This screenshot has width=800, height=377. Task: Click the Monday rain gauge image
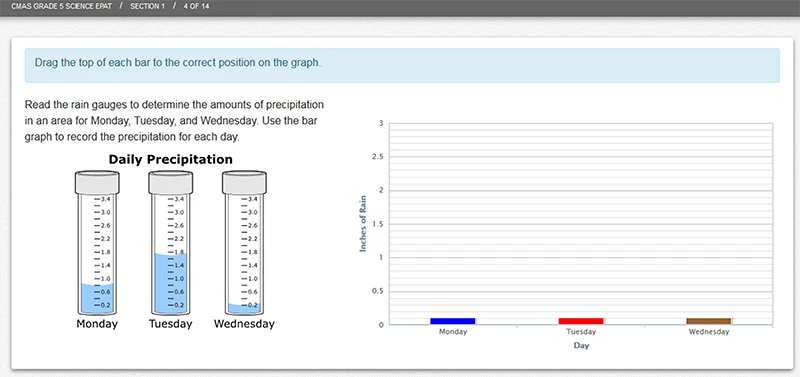[x=97, y=243]
